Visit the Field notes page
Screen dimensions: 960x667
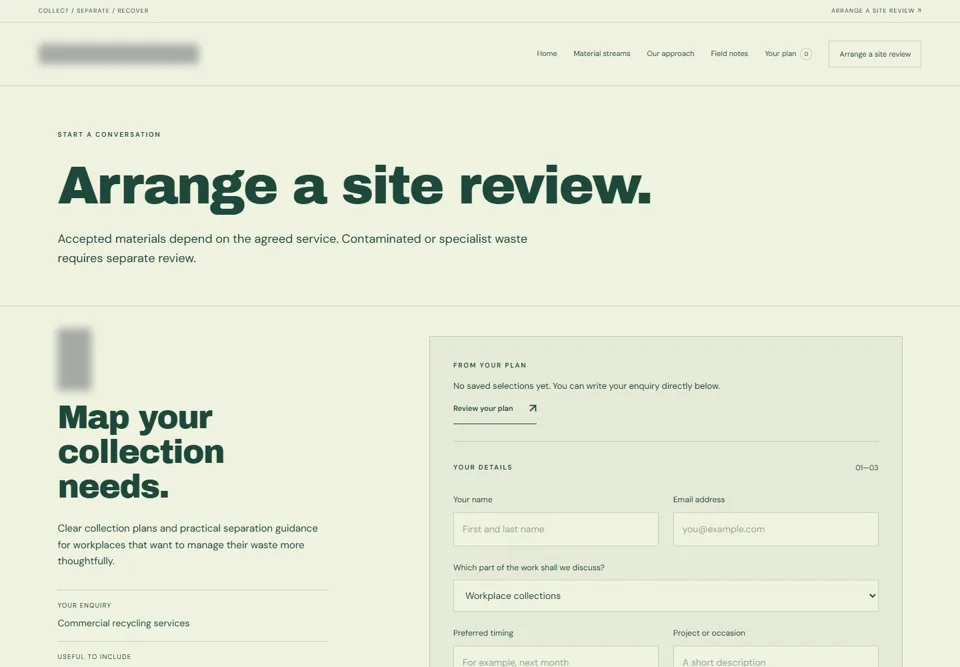(x=729, y=54)
